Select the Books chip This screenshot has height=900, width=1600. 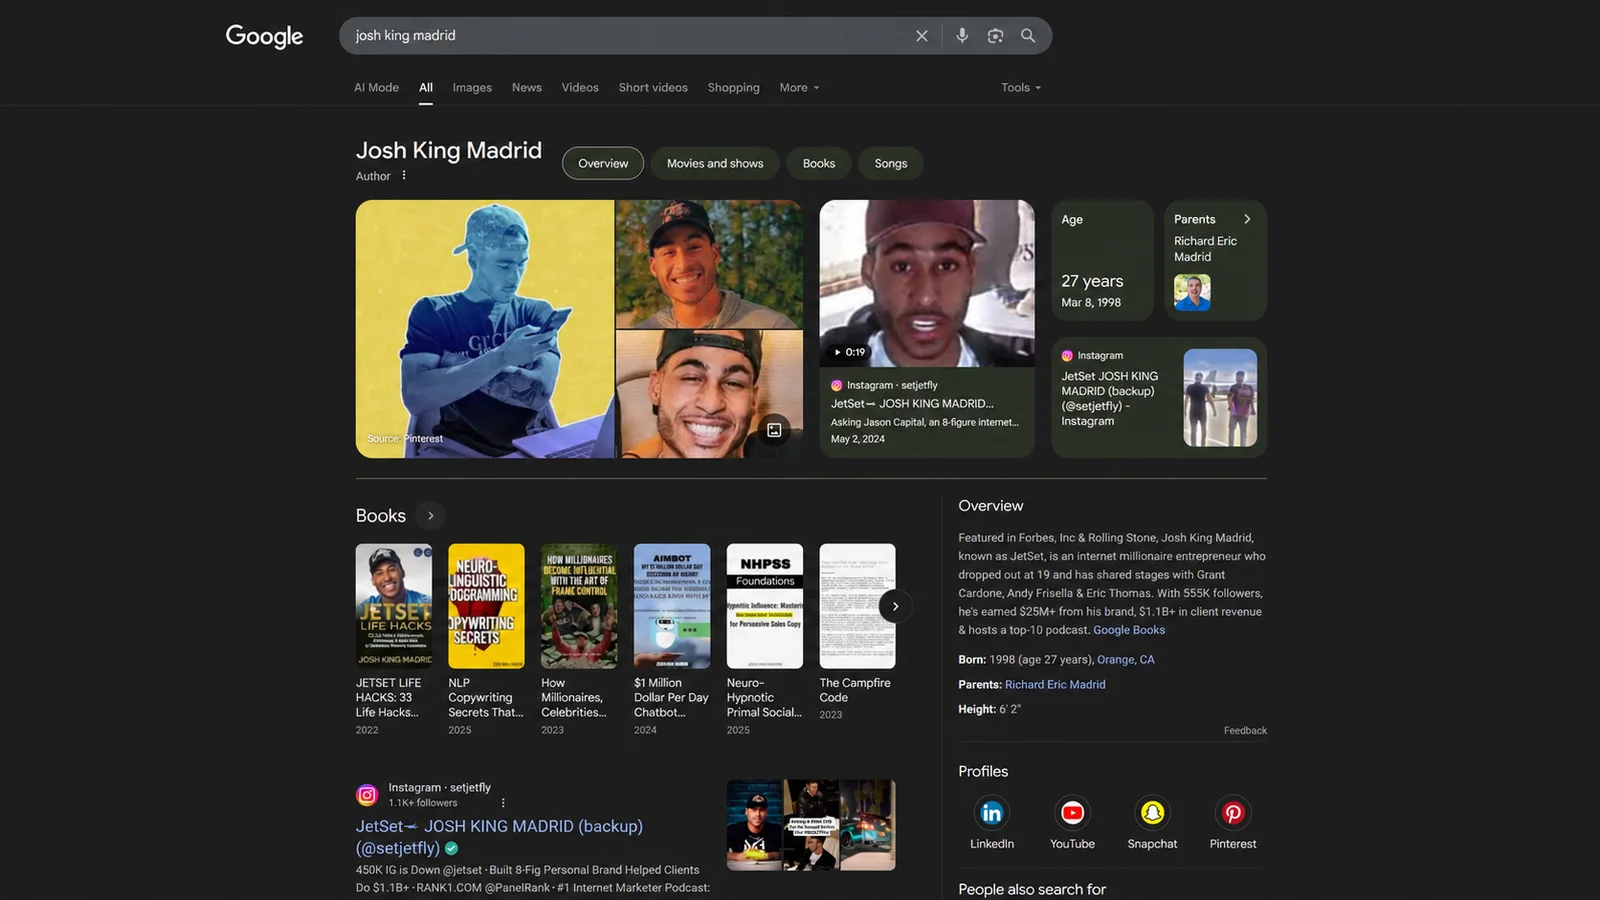[819, 163]
